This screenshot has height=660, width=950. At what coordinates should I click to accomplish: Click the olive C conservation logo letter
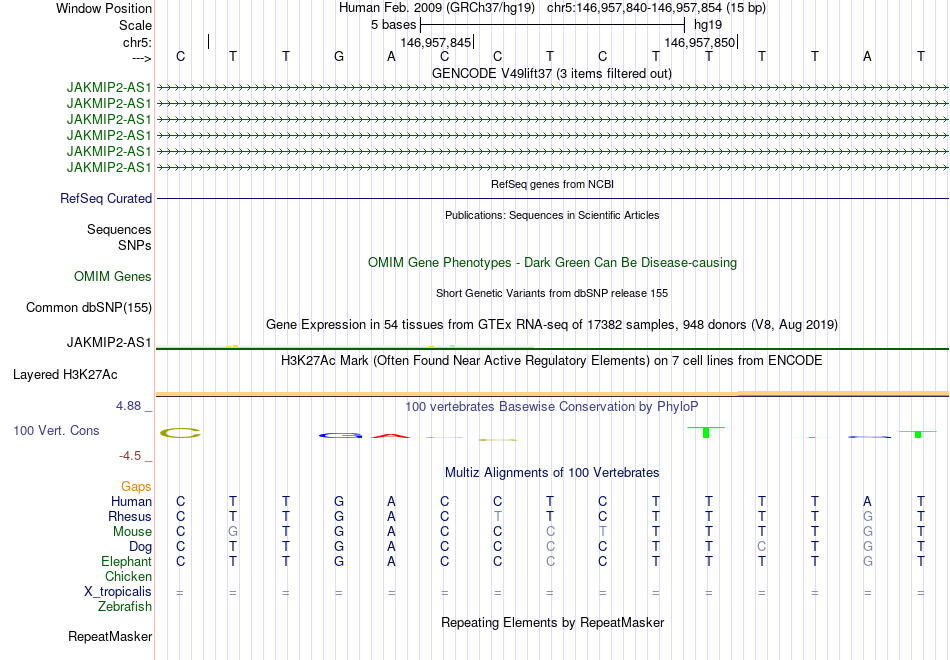181,433
